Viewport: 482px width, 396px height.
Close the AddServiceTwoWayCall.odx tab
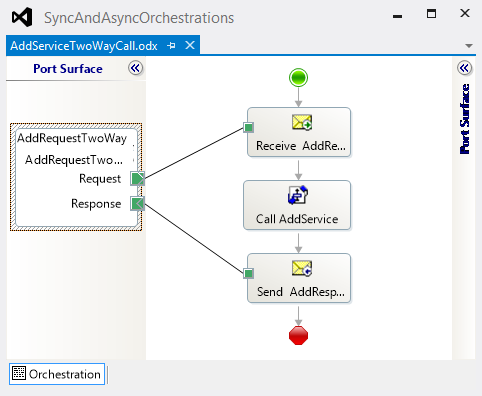(190, 45)
